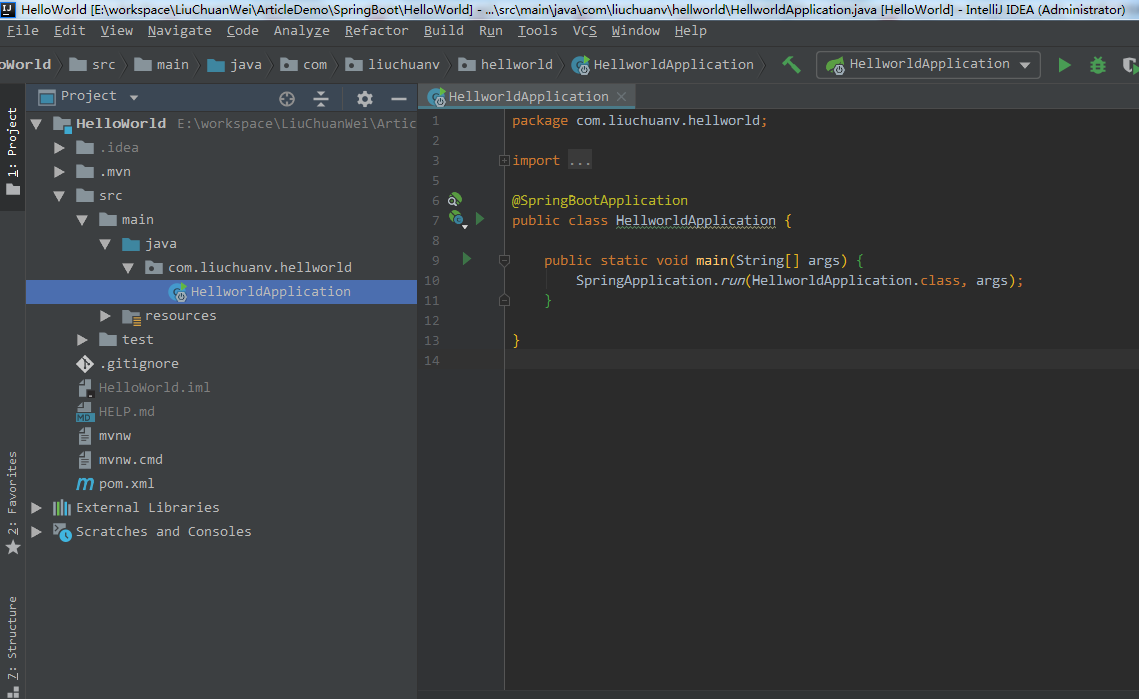Viewport: 1139px width, 699px height.
Task: Open the Refactor menu
Action: click(376, 31)
